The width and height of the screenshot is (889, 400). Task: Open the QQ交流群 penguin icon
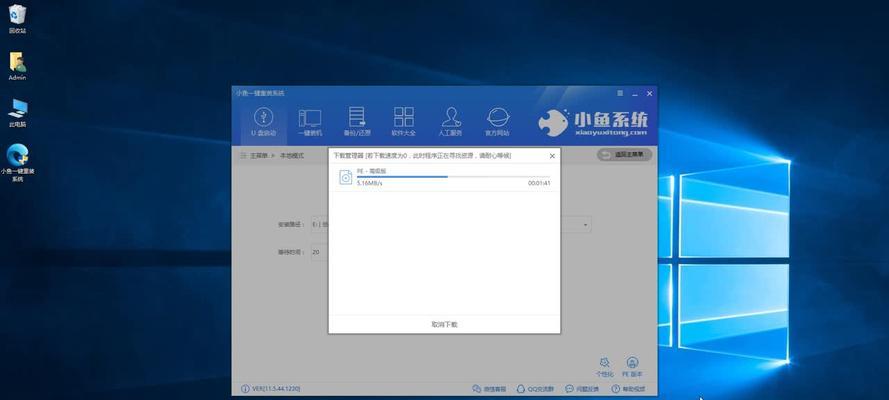tap(520, 389)
